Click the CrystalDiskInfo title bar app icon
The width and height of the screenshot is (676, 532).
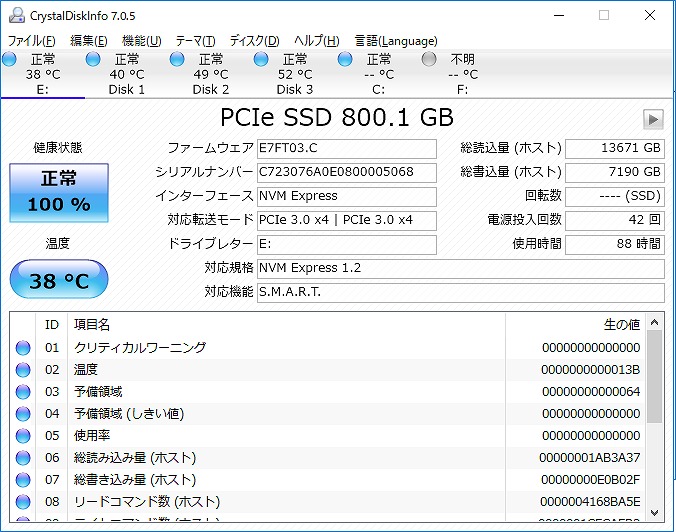13,15
